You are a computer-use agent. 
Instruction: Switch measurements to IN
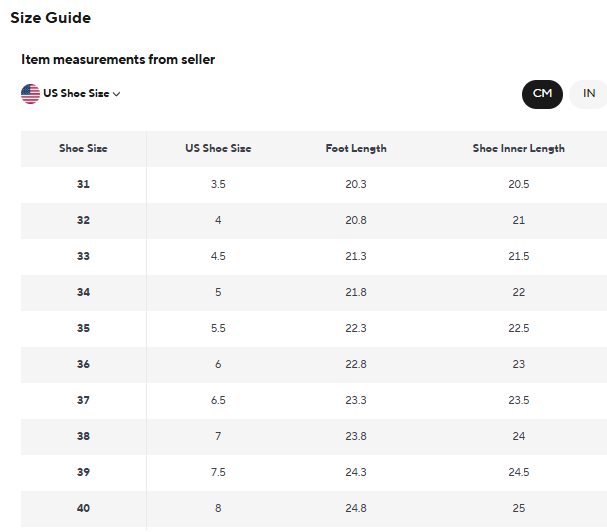(x=589, y=94)
